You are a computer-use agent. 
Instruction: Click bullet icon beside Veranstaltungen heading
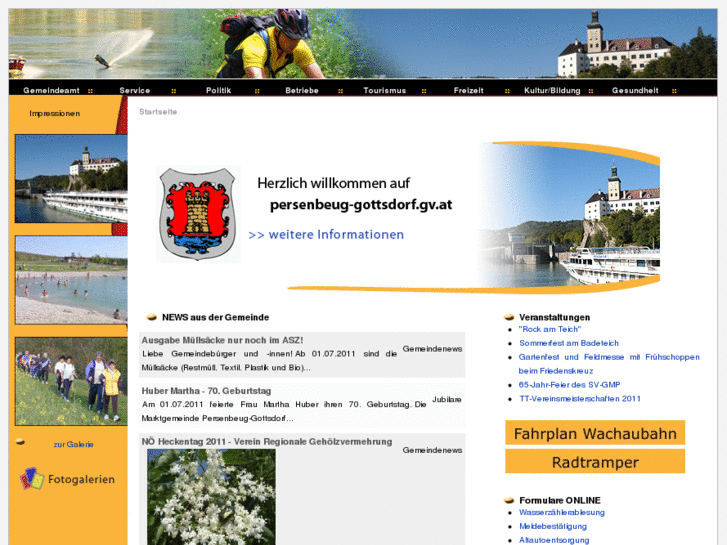pyautogui.click(x=509, y=318)
